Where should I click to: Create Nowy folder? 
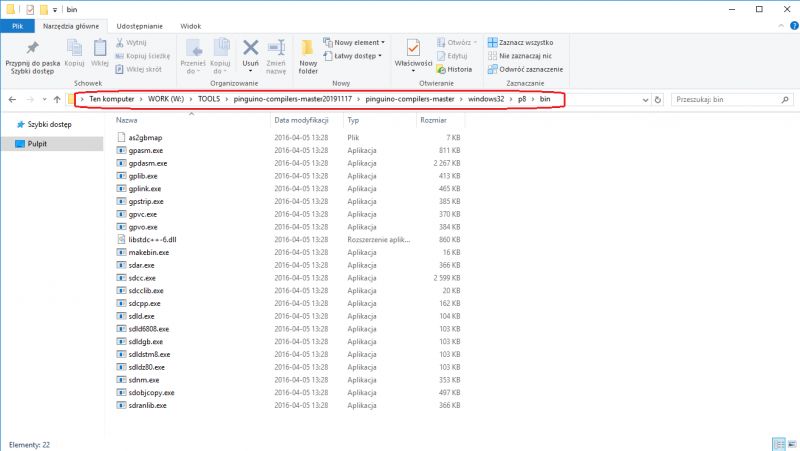[x=308, y=57]
